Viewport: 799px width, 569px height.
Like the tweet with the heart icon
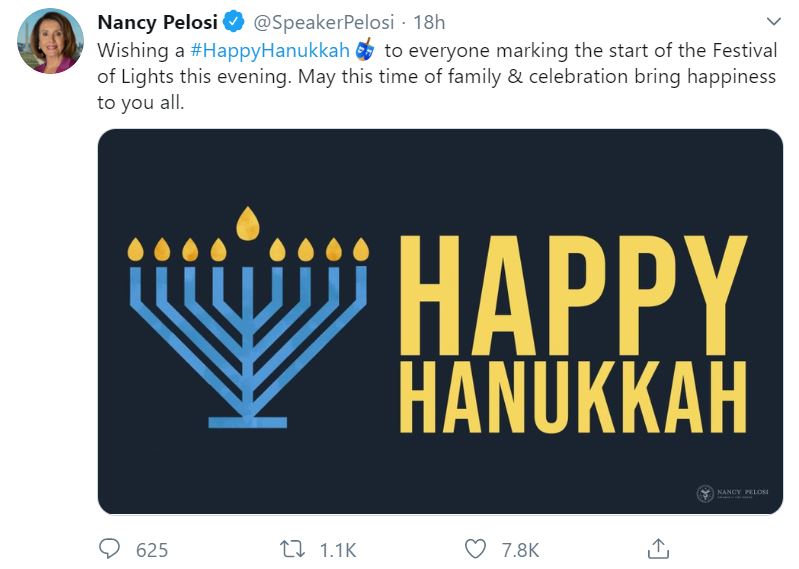point(476,548)
